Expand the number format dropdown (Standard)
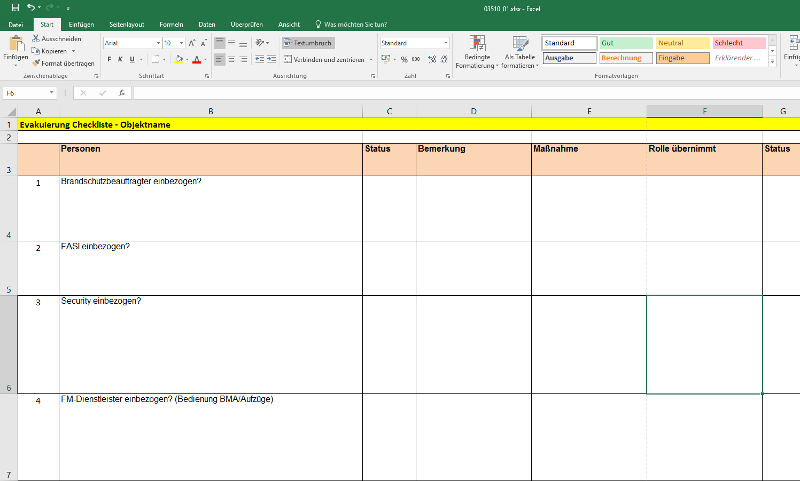The width and height of the screenshot is (800, 481). pos(445,43)
